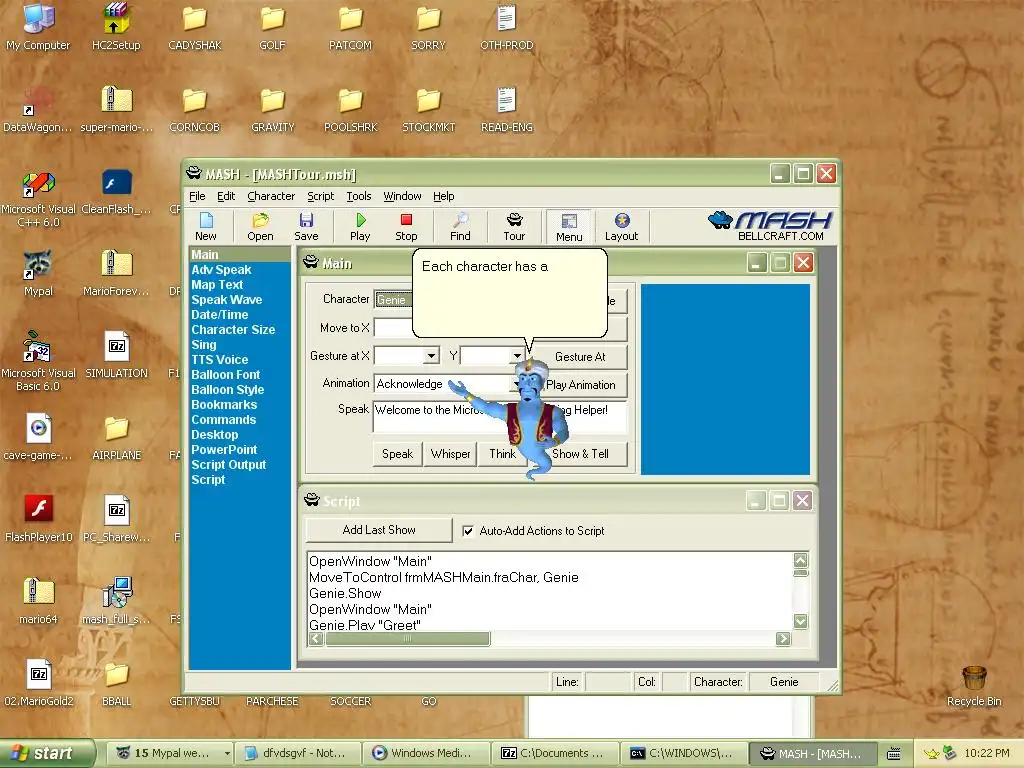Switch to the dfvdsgvf Notepad taskbar item
Viewport: 1024px width, 768px height.
298,754
